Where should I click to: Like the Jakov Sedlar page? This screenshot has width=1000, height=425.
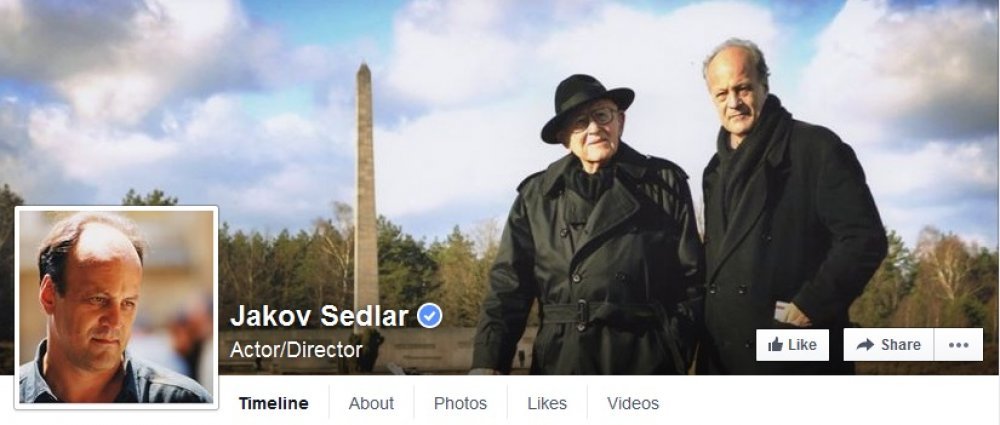(x=793, y=345)
